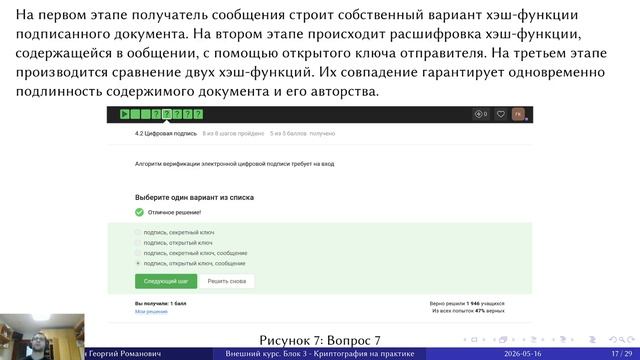Click the webcam video thumbnail
The image size is (640, 360).
pos(42,337)
